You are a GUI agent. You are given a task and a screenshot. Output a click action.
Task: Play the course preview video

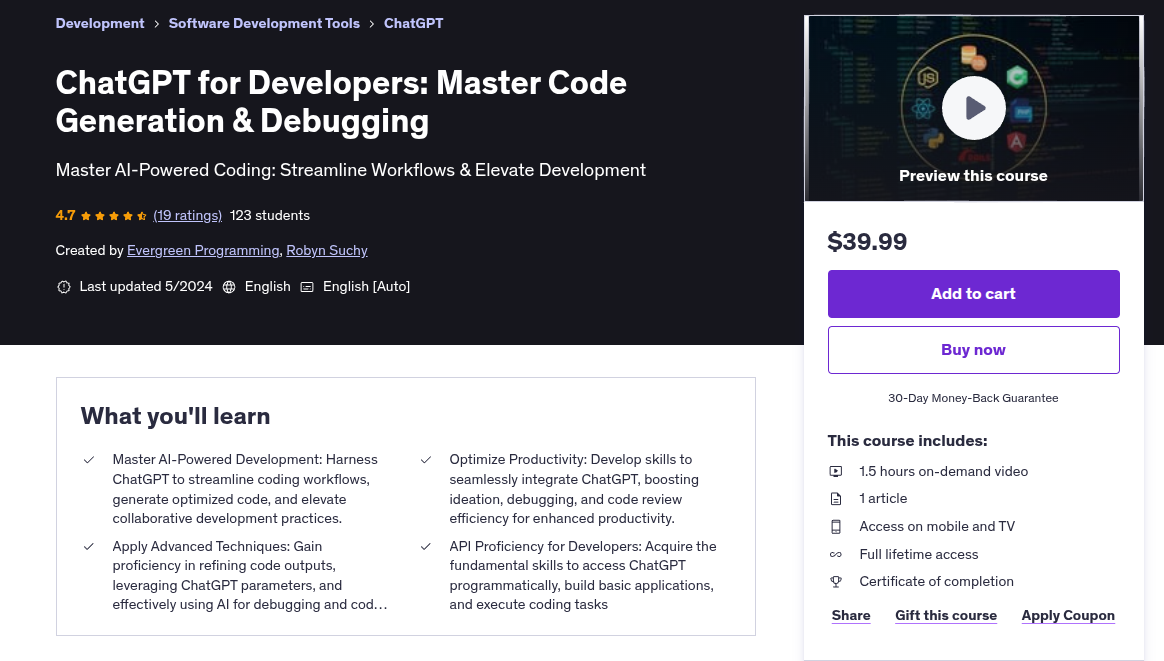[x=973, y=108]
